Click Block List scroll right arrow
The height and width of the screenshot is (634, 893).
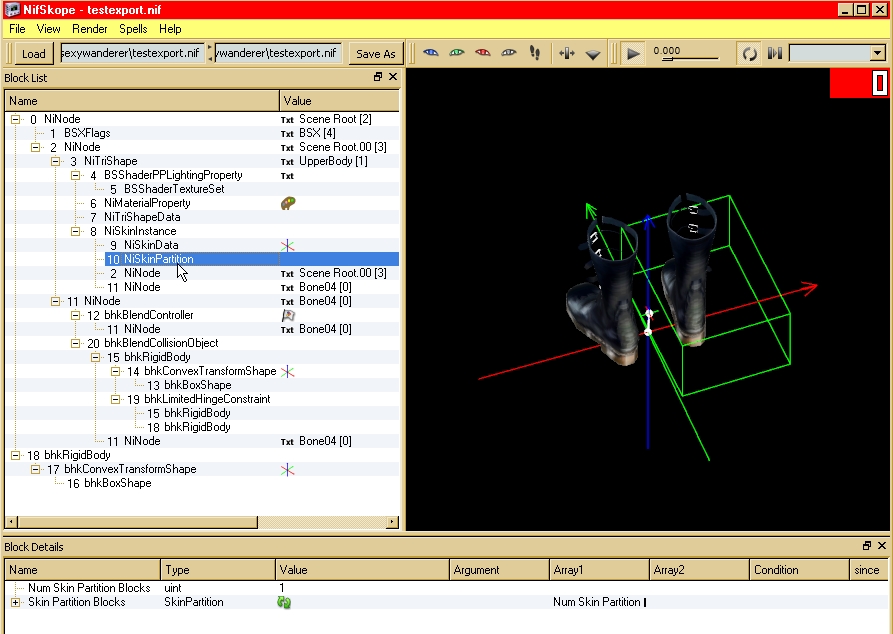[x=392, y=522]
